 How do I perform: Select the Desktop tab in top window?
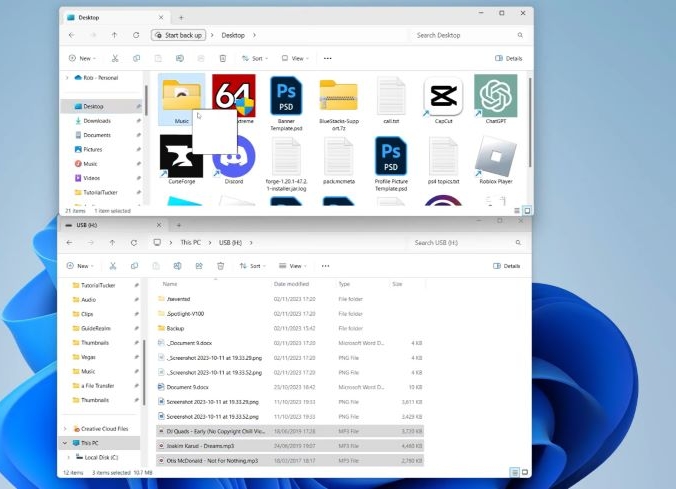pos(115,18)
